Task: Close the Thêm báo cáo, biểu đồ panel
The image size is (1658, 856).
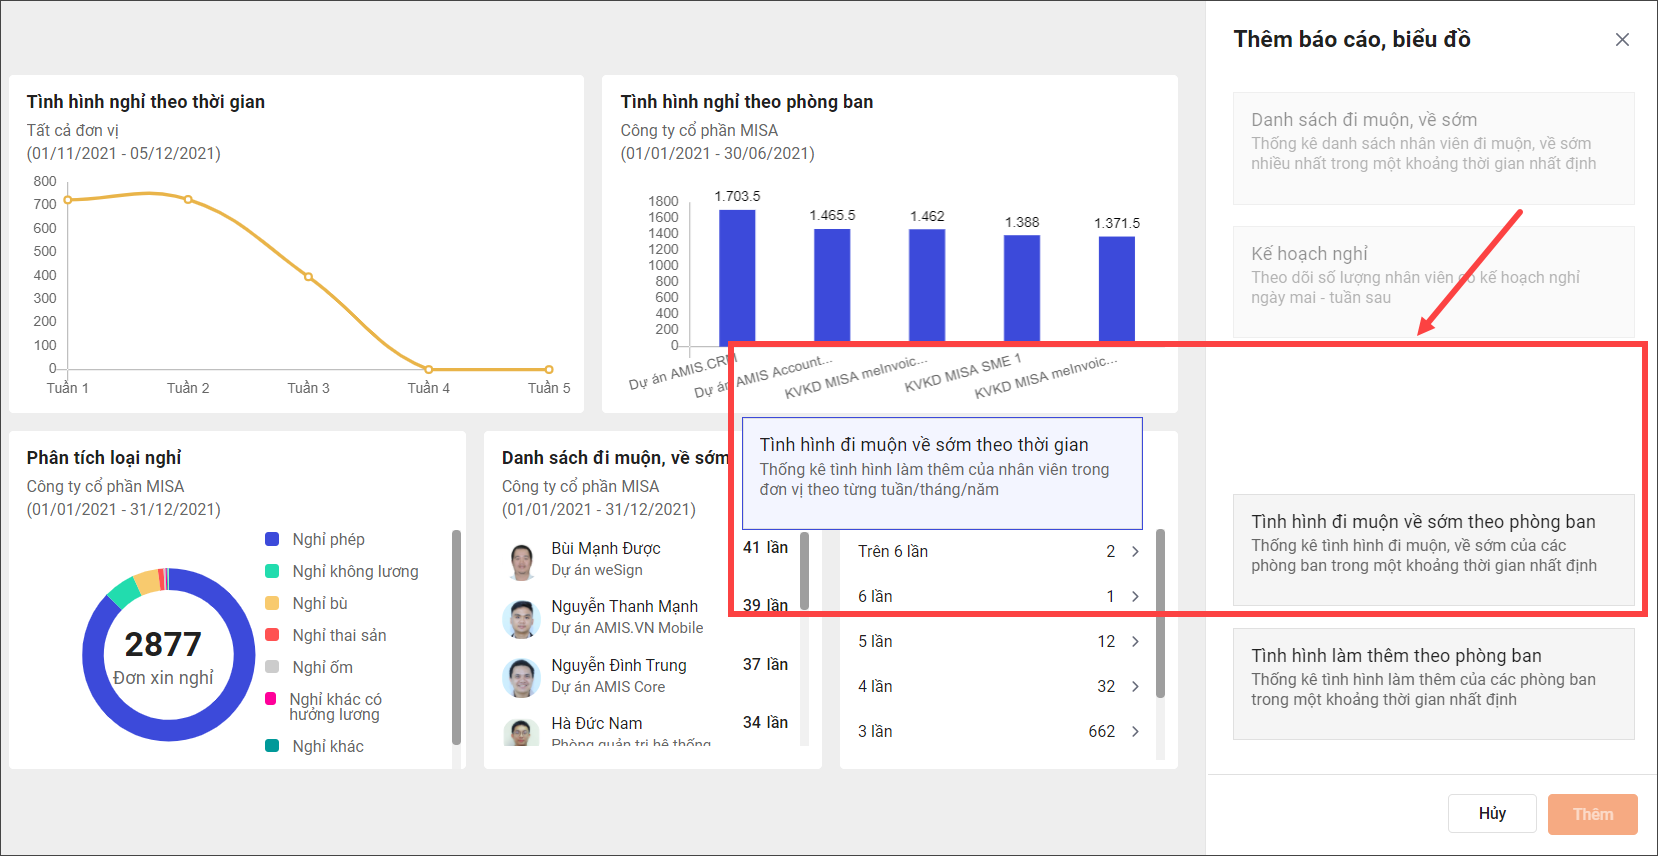Action: (1622, 40)
